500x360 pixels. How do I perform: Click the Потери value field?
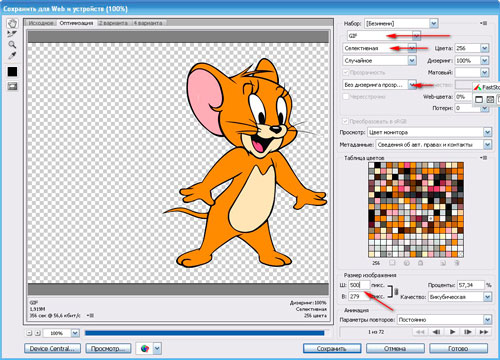pyautogui.click(x=468, y=108)
